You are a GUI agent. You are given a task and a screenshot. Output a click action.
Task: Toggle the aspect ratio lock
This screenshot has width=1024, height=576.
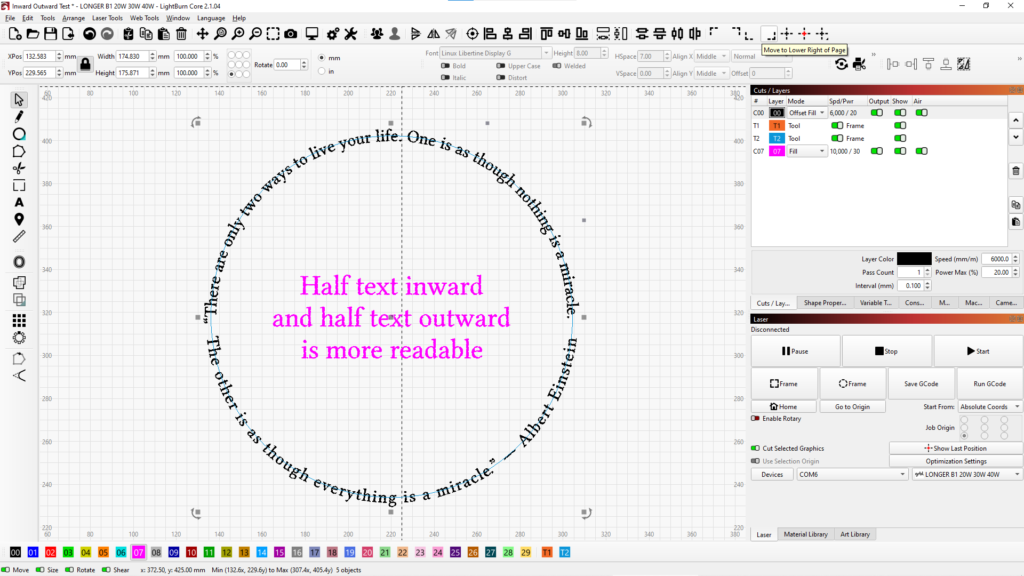click(x=86, y=64)
